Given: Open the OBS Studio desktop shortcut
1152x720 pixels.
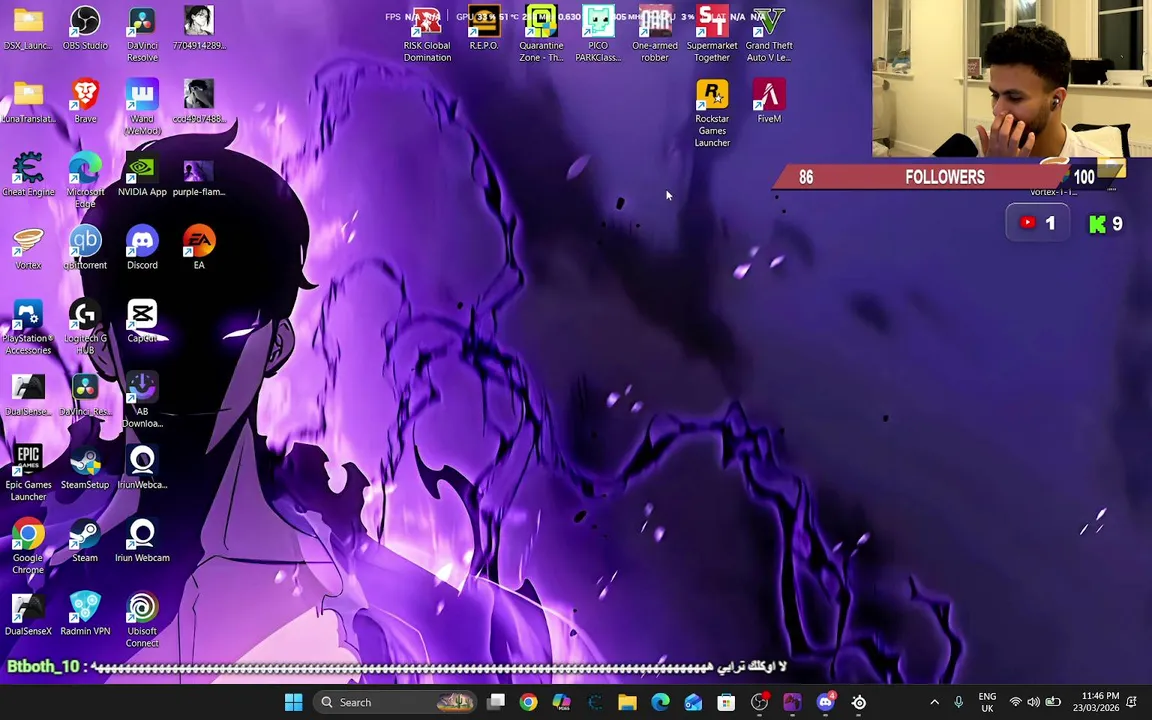Looking at the screenshot, I should click(85, 28).
